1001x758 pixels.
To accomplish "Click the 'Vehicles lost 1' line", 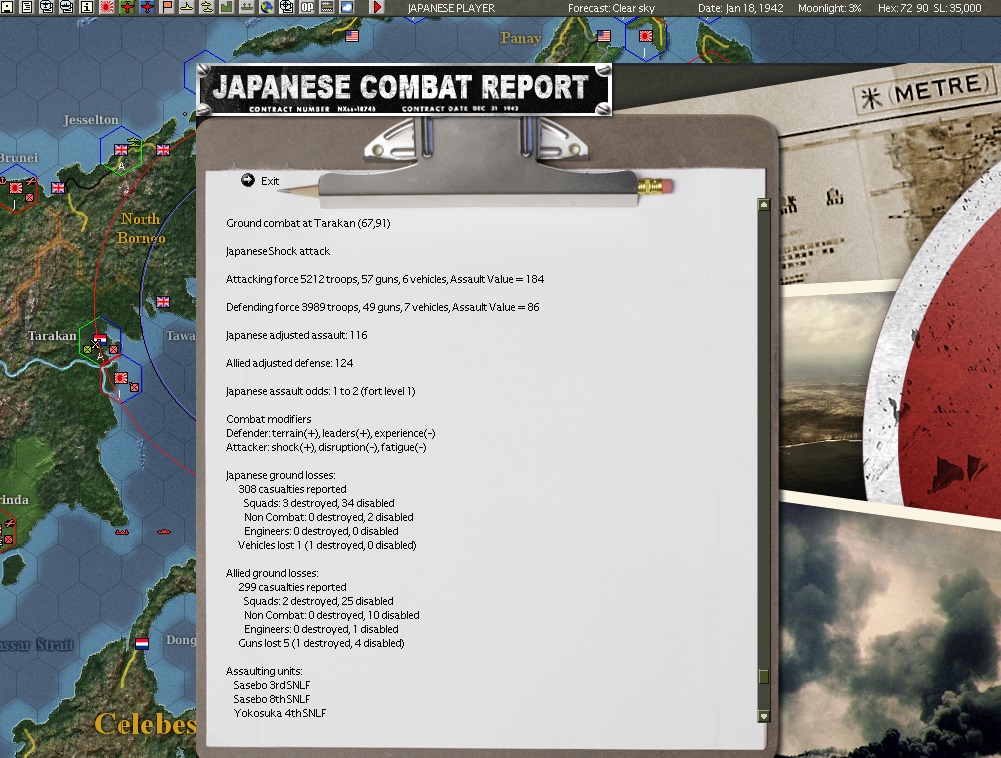I will pyautogui.click(x=327, y=545).
